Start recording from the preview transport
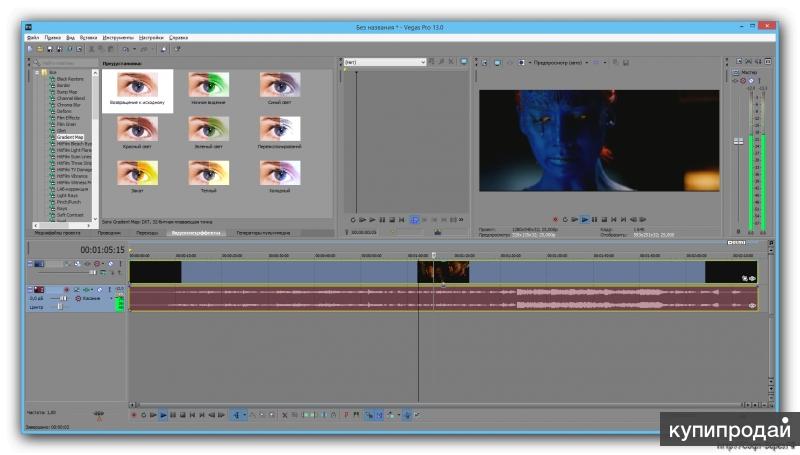This screenshot has height=455, width=800. click(556, 219)
